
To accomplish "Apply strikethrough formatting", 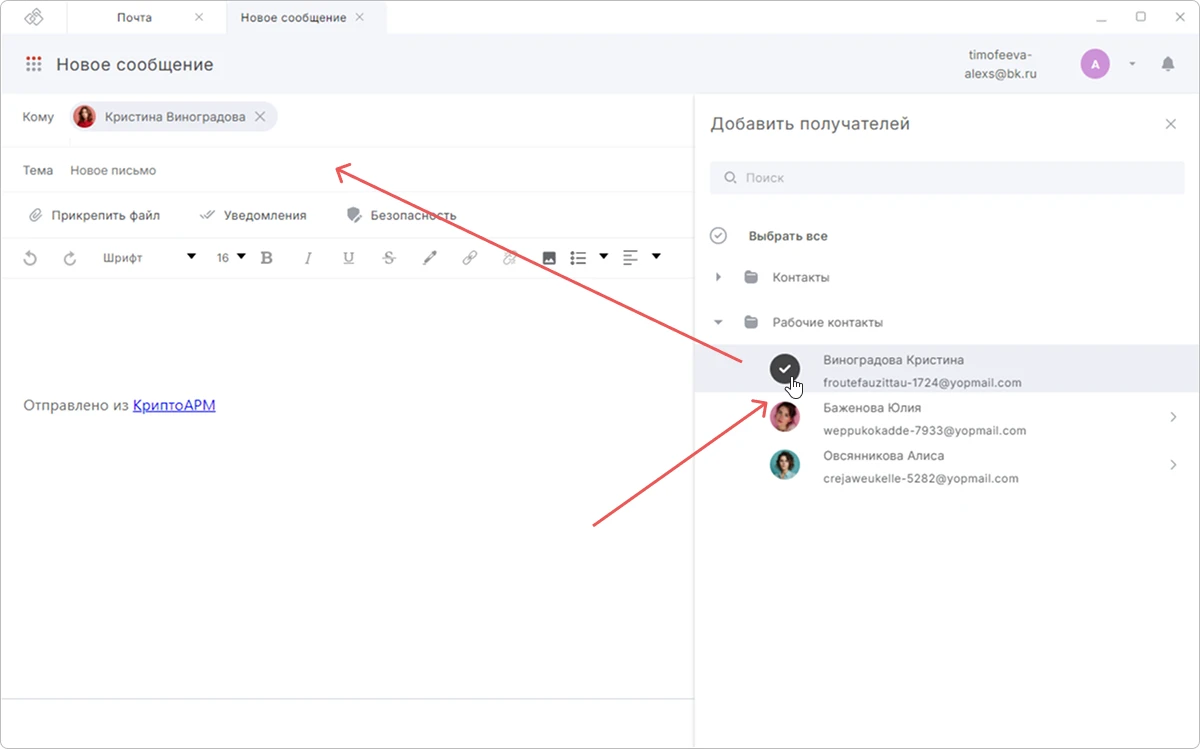I will coord(389,258).
